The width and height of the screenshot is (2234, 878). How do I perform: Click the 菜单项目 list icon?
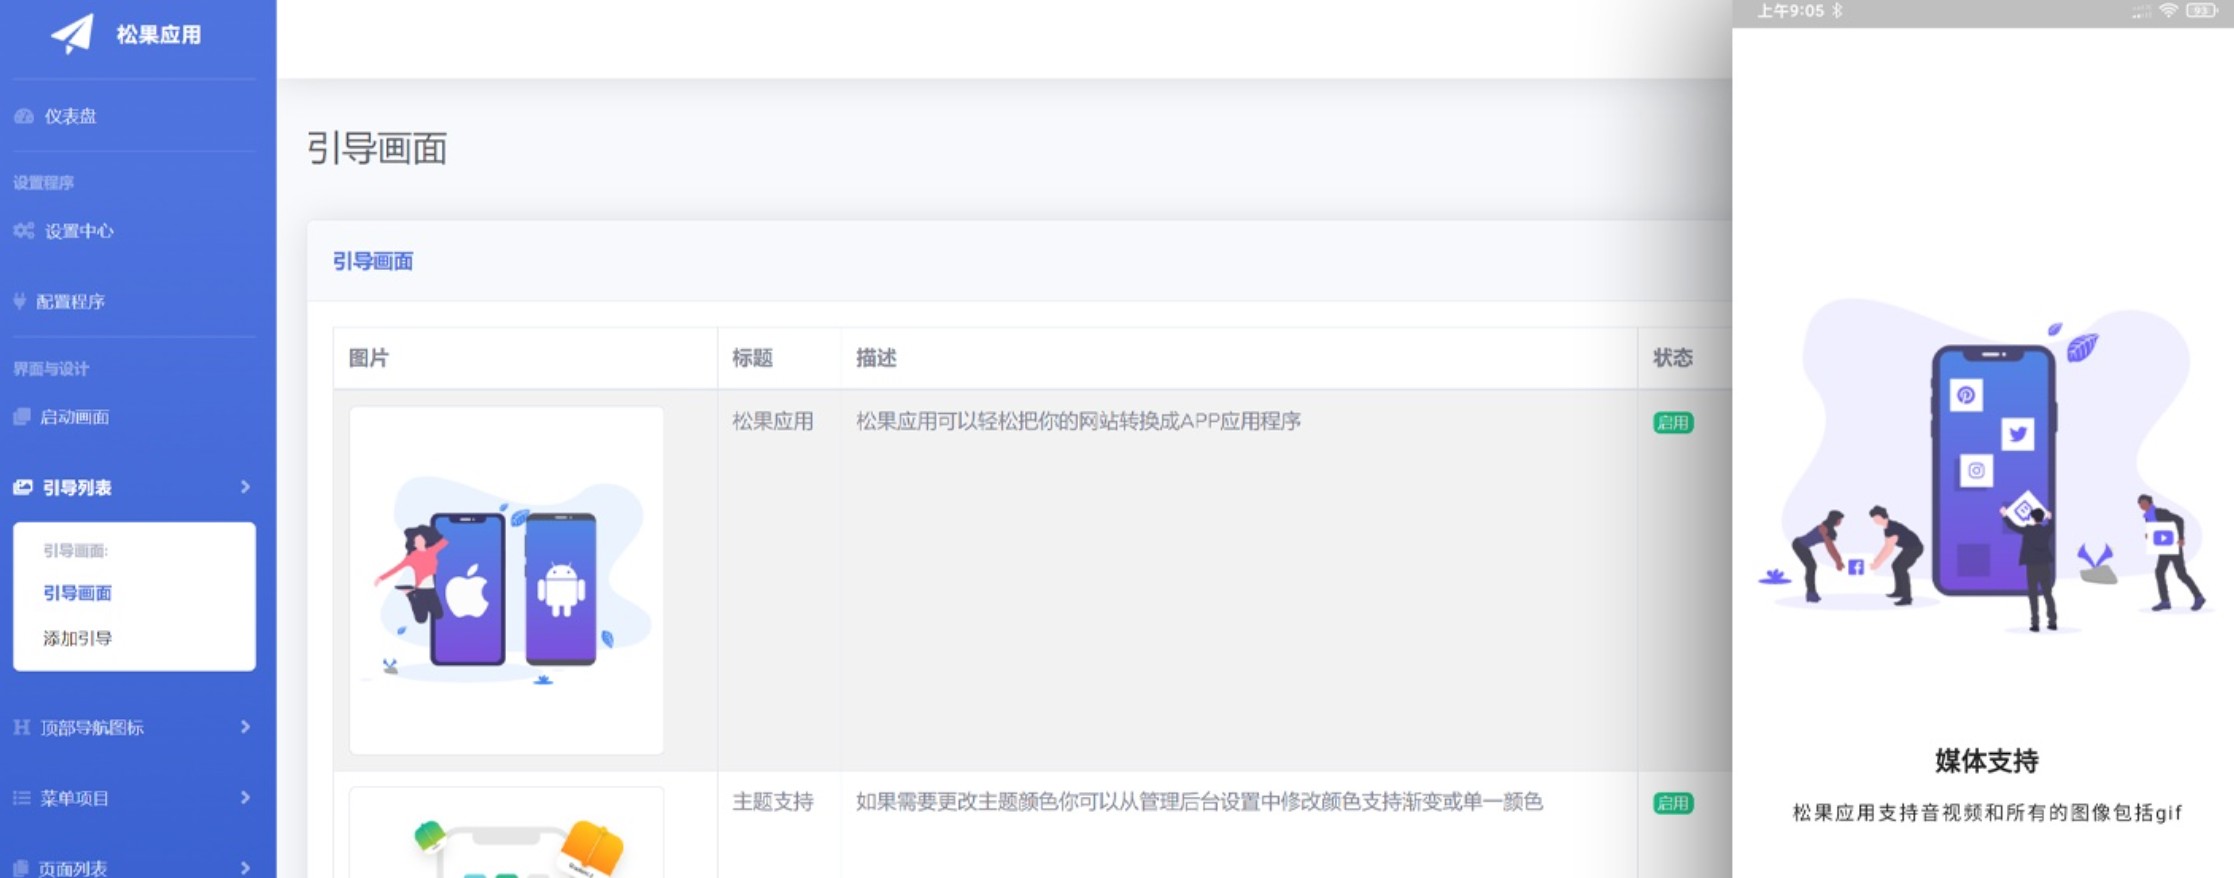click(22, 798)
